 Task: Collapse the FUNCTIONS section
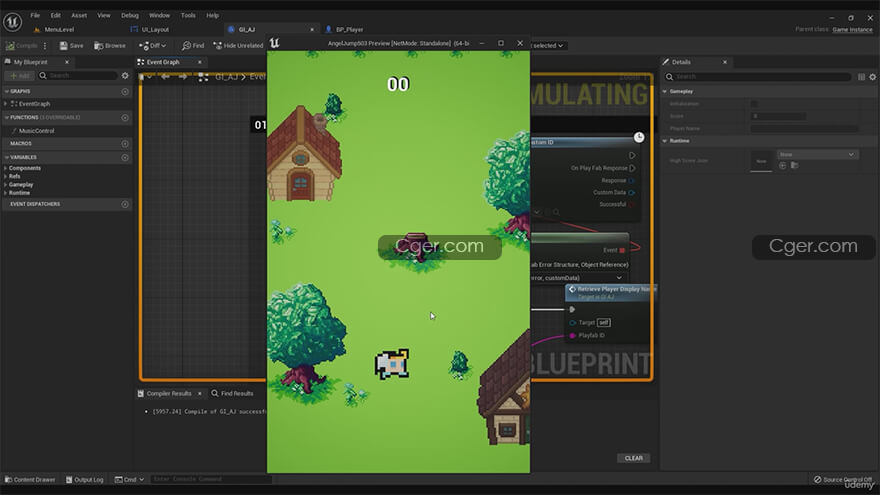7,117
